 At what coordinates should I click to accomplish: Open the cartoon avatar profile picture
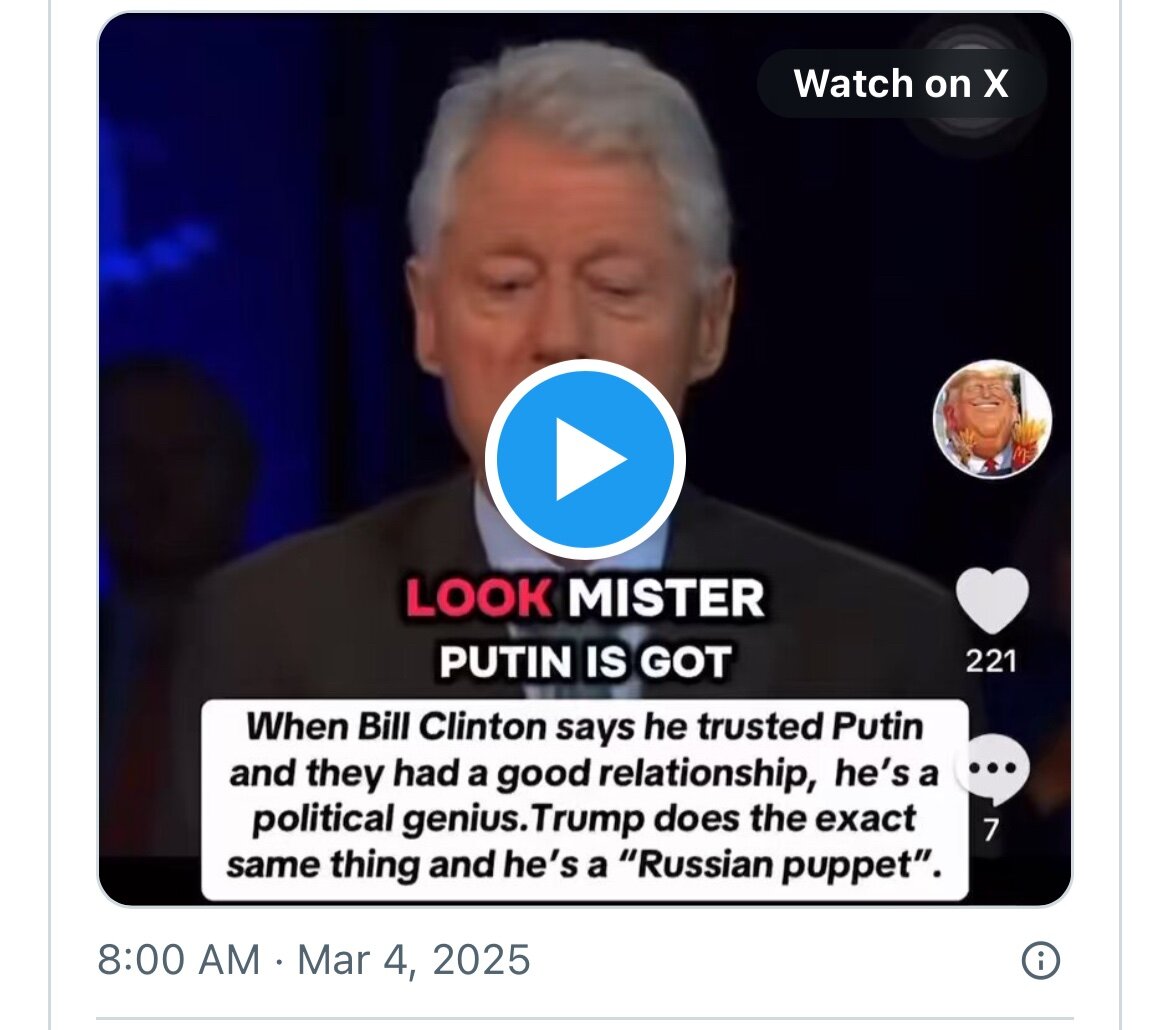[992, 418]
